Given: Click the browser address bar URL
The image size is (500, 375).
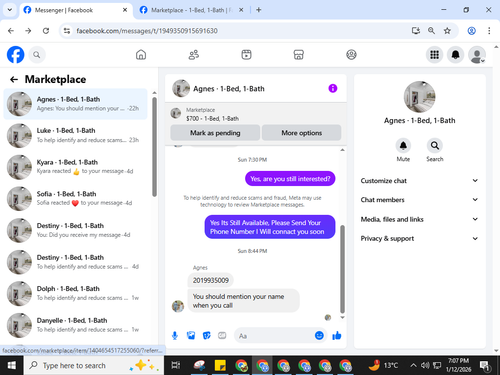Looking at the screenshot, I should point(147,31).
